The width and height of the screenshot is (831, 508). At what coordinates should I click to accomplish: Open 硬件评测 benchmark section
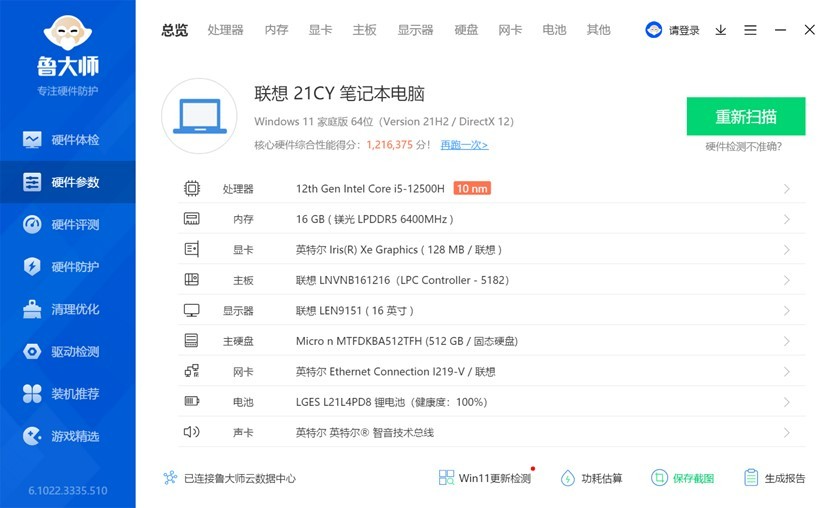point(67,225)
